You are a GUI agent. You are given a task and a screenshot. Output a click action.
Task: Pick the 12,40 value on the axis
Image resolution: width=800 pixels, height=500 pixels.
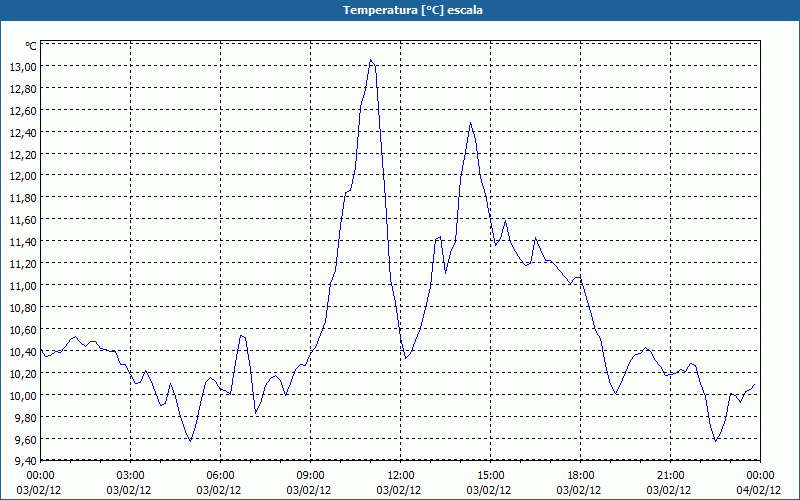22,133
